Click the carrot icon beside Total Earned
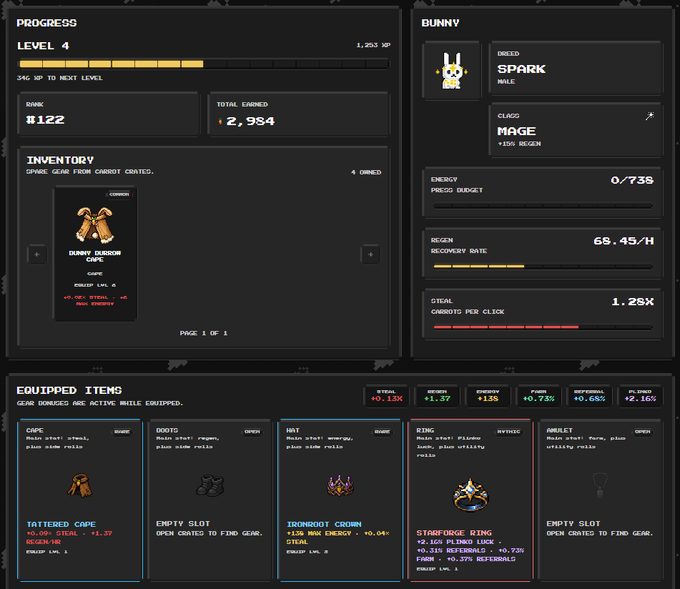The width and height of the screenshot is (680, 589). tap(220, 121)
